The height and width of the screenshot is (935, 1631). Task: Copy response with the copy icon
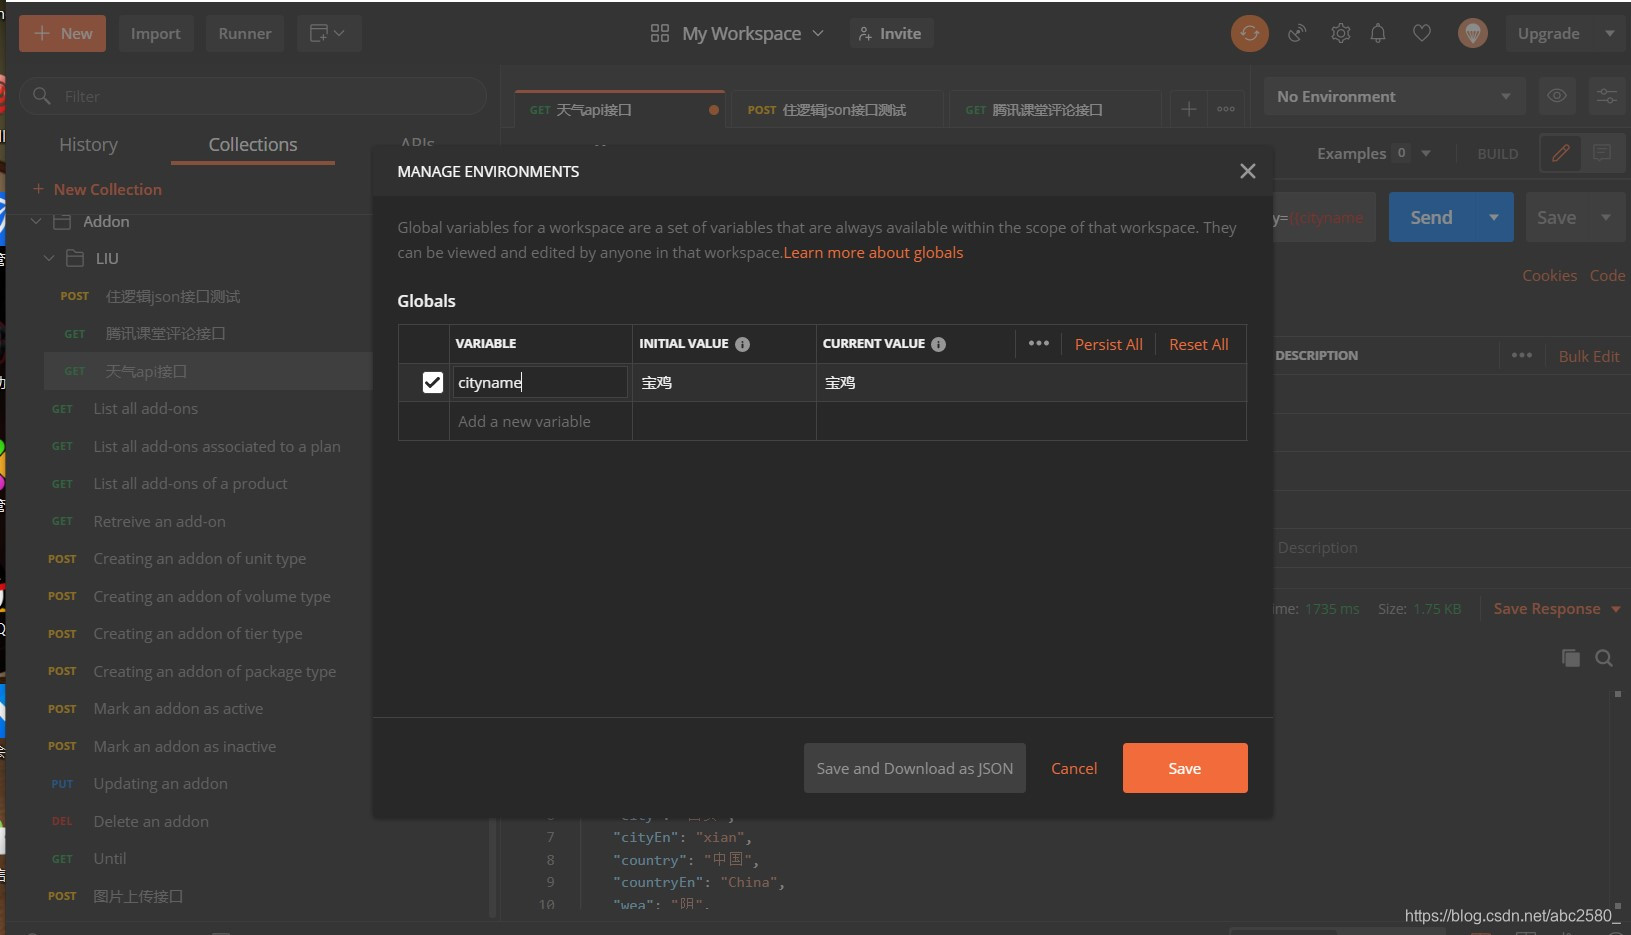tap(1571, 658)
